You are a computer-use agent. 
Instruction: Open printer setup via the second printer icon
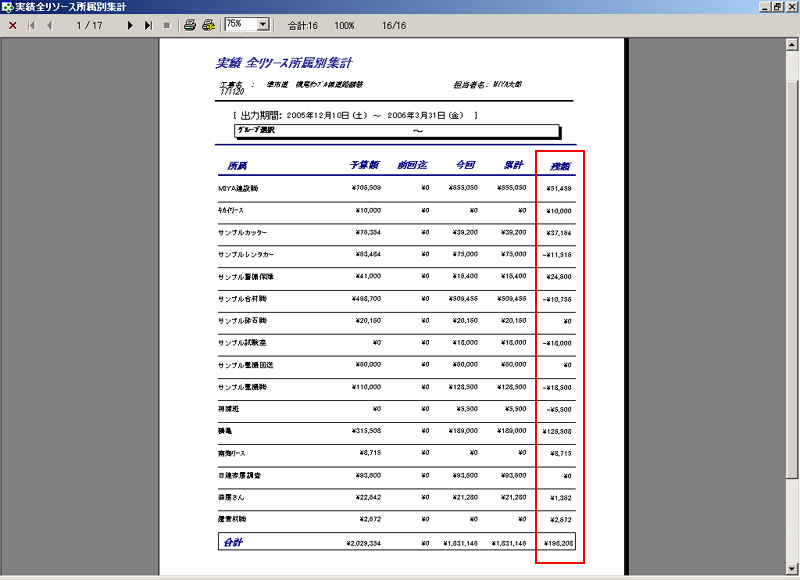(208, 25)
